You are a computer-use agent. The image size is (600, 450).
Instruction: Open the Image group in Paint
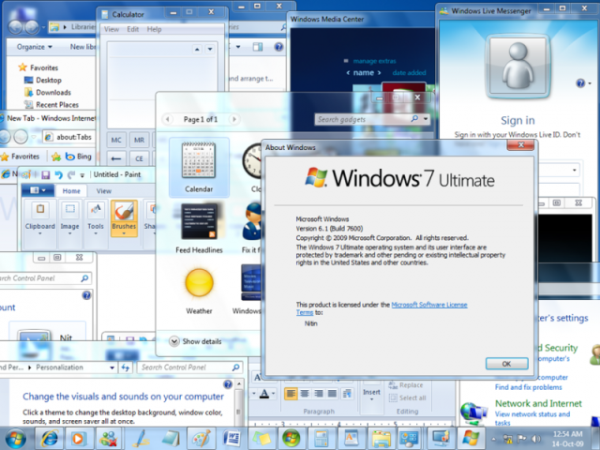pyautogui.click(x=70, y=218)
